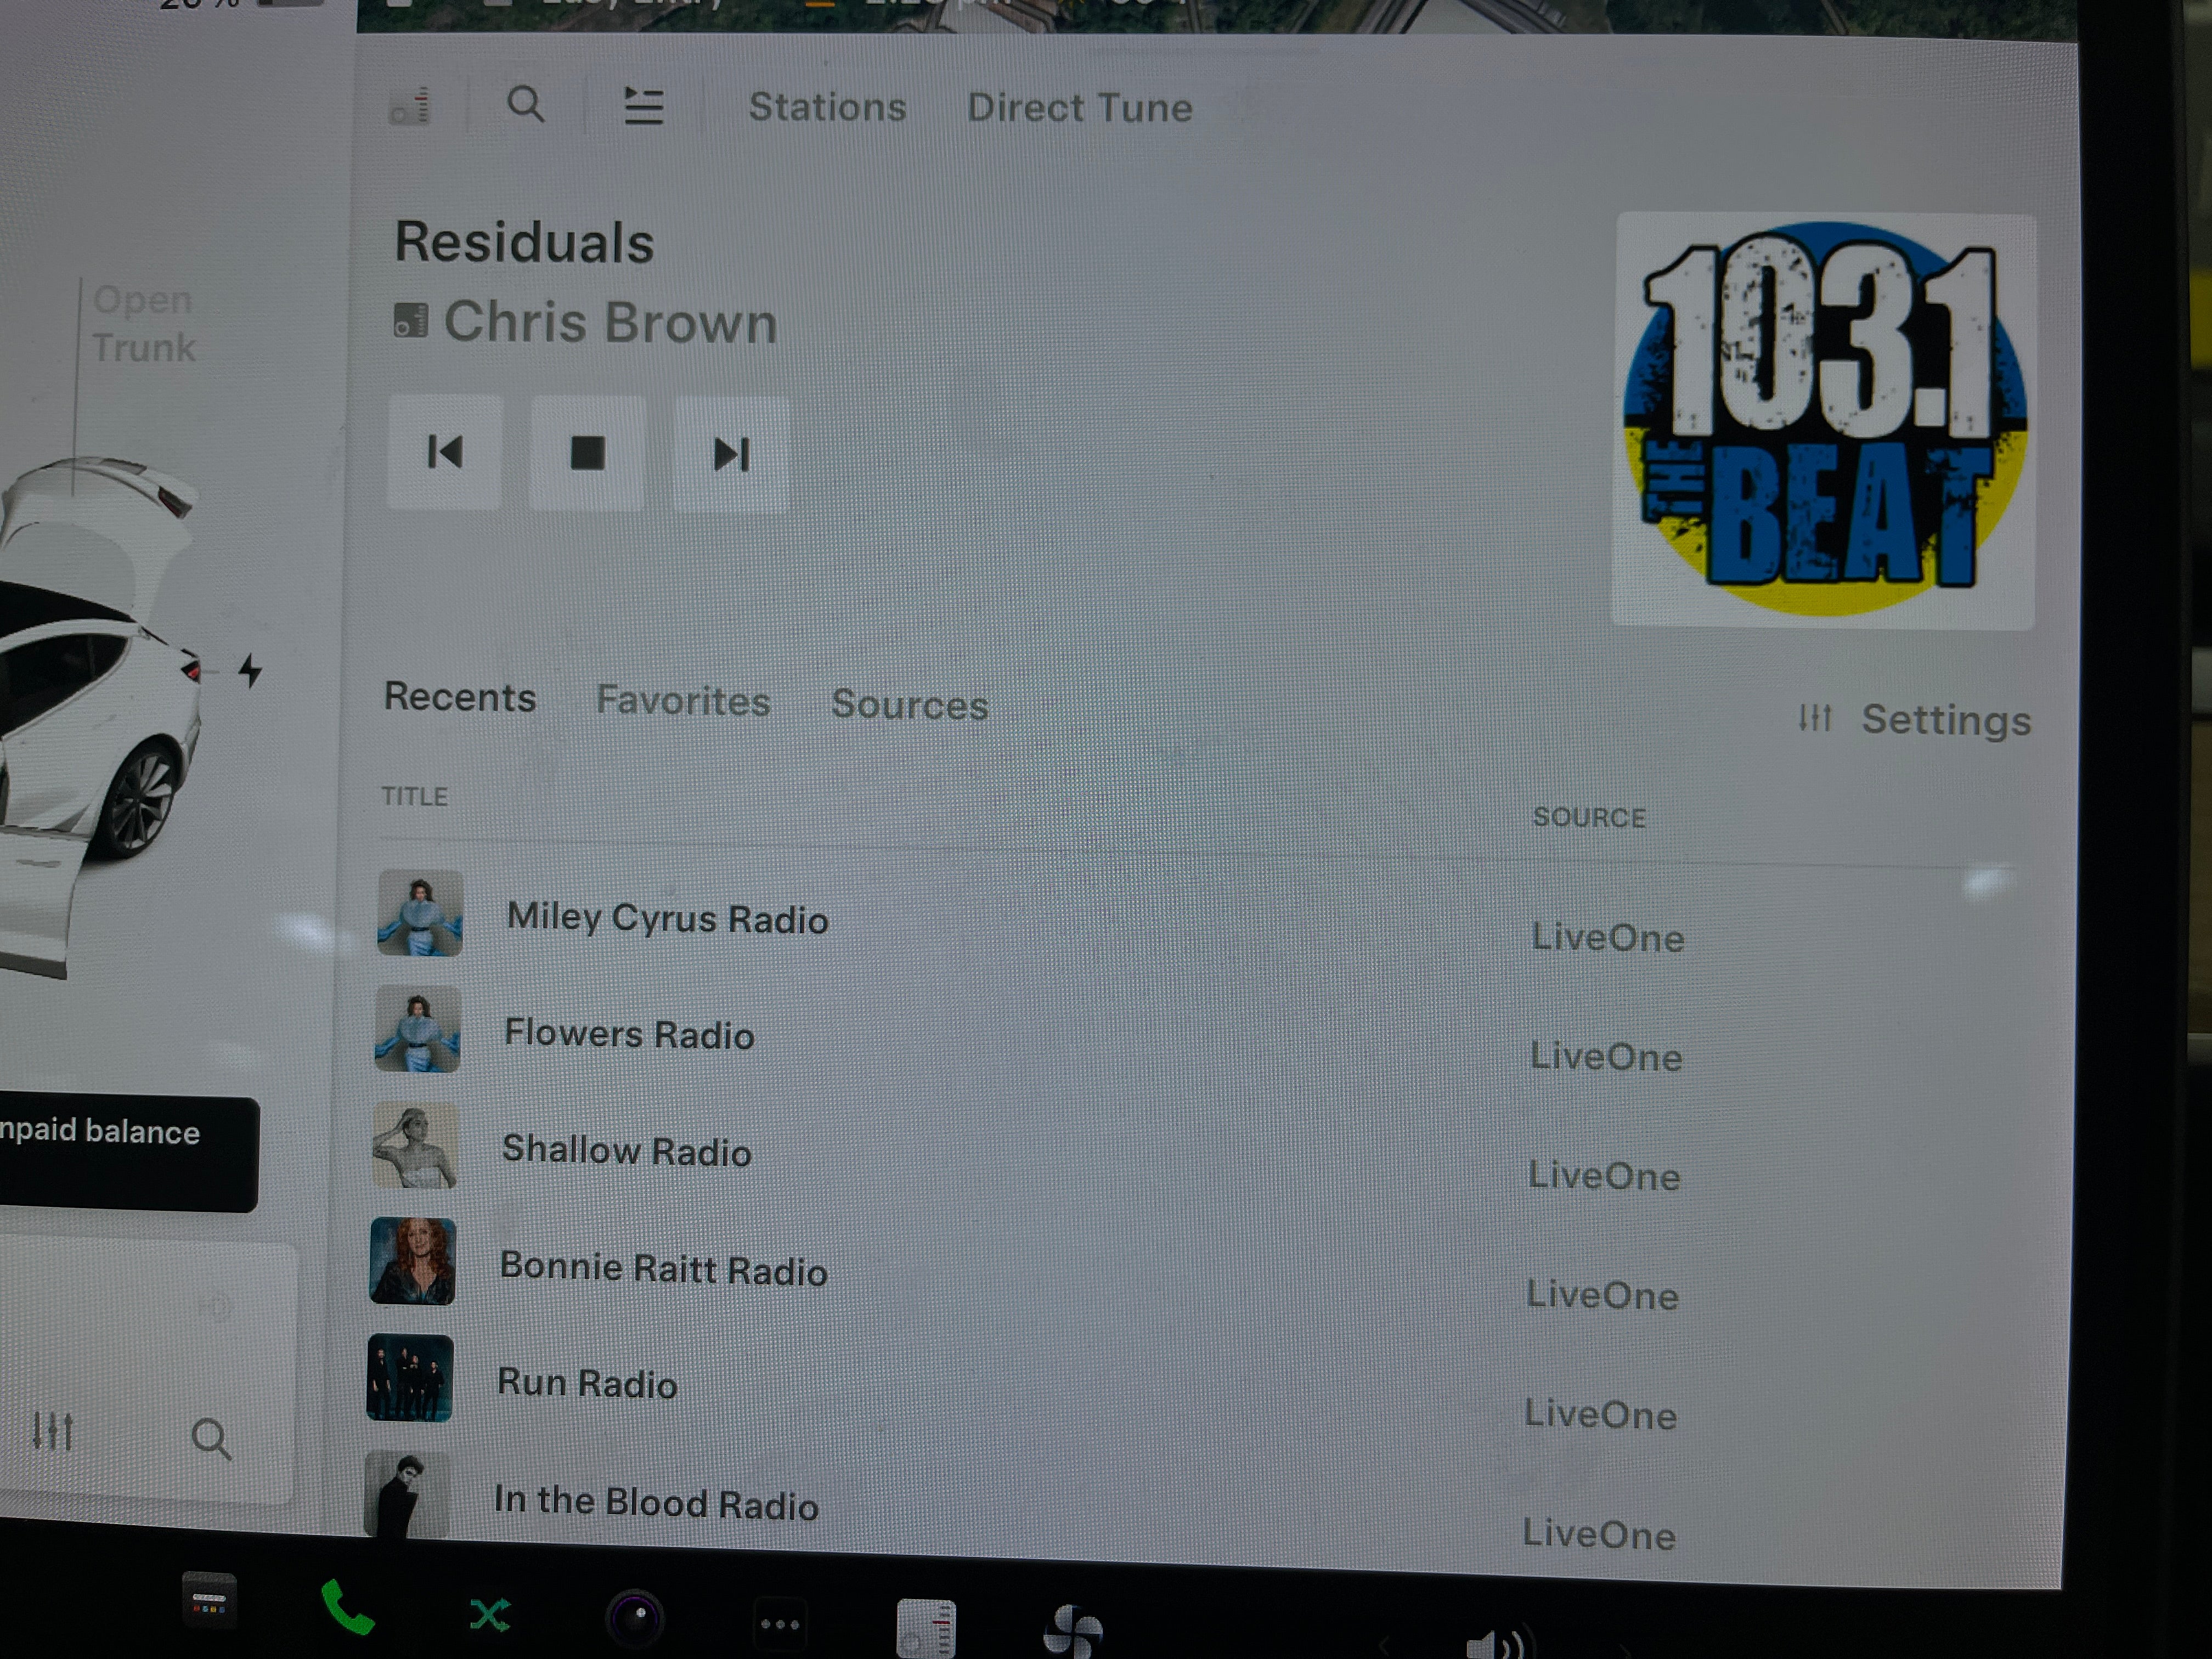Viewport: 2212px width, 1659px height.
Task: Click the Run Radio thumbnail
Action: coord(410,1378)
